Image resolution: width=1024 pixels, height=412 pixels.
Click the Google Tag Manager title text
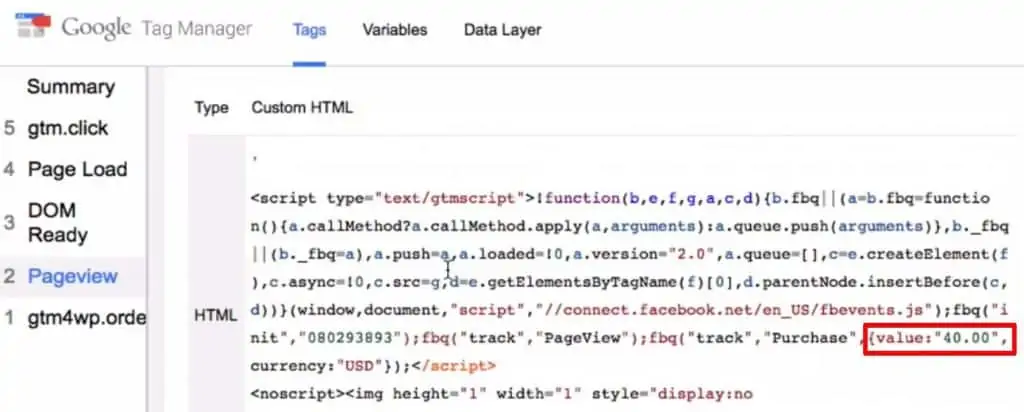(157, 29)
